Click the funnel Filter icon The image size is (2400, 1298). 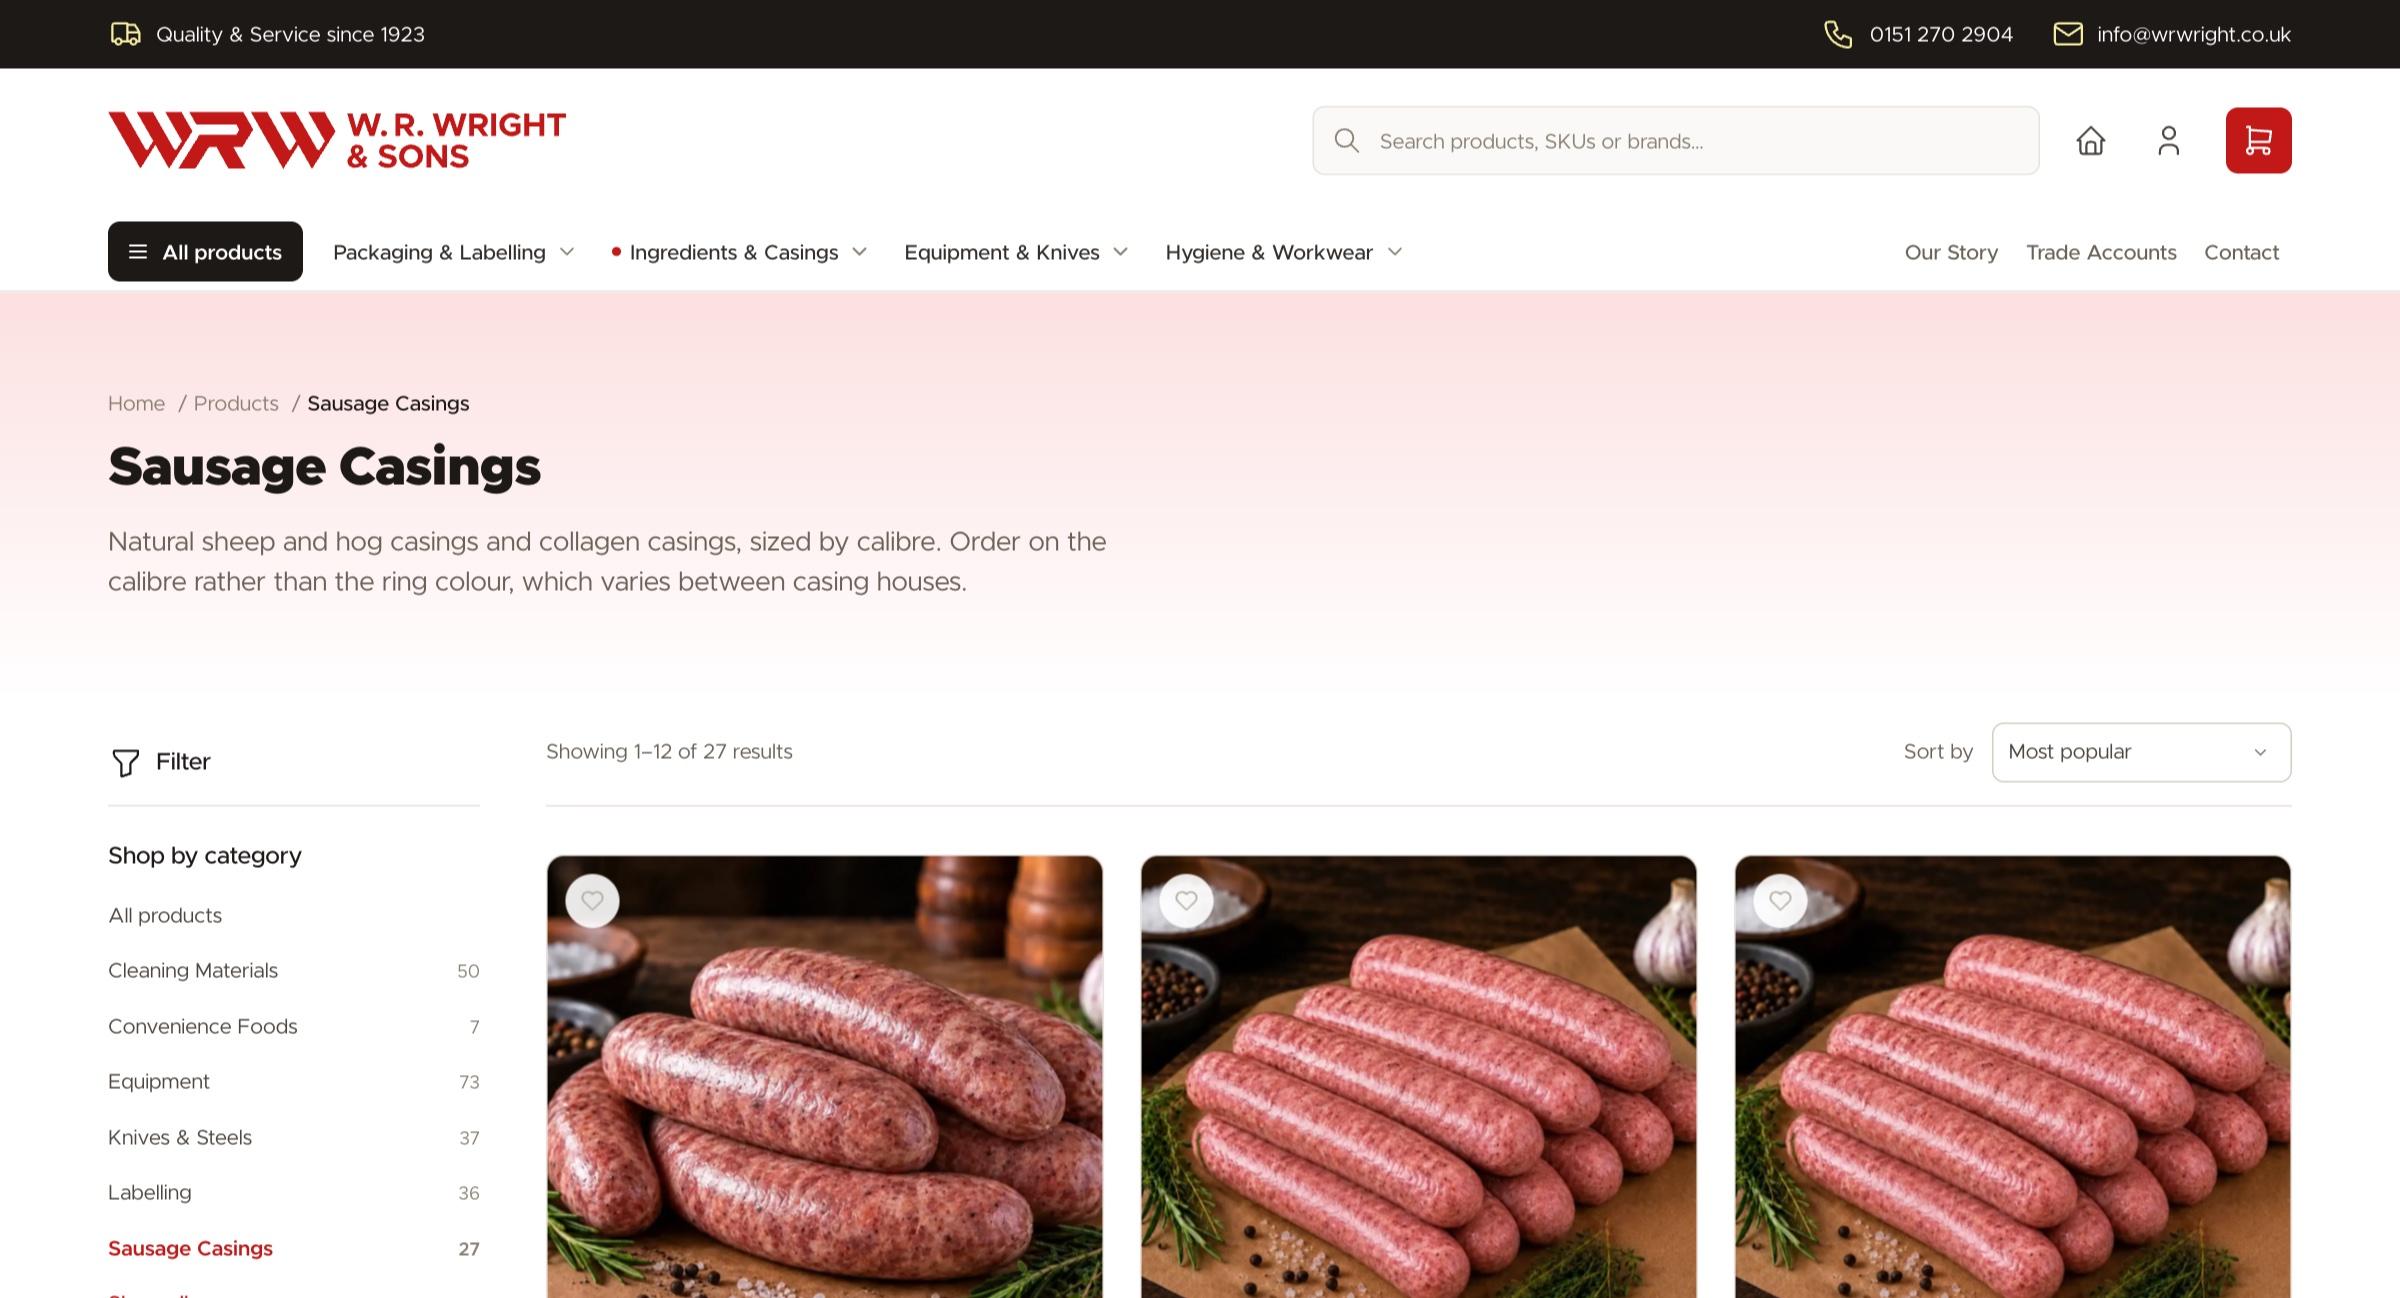(x=125, y=763)
